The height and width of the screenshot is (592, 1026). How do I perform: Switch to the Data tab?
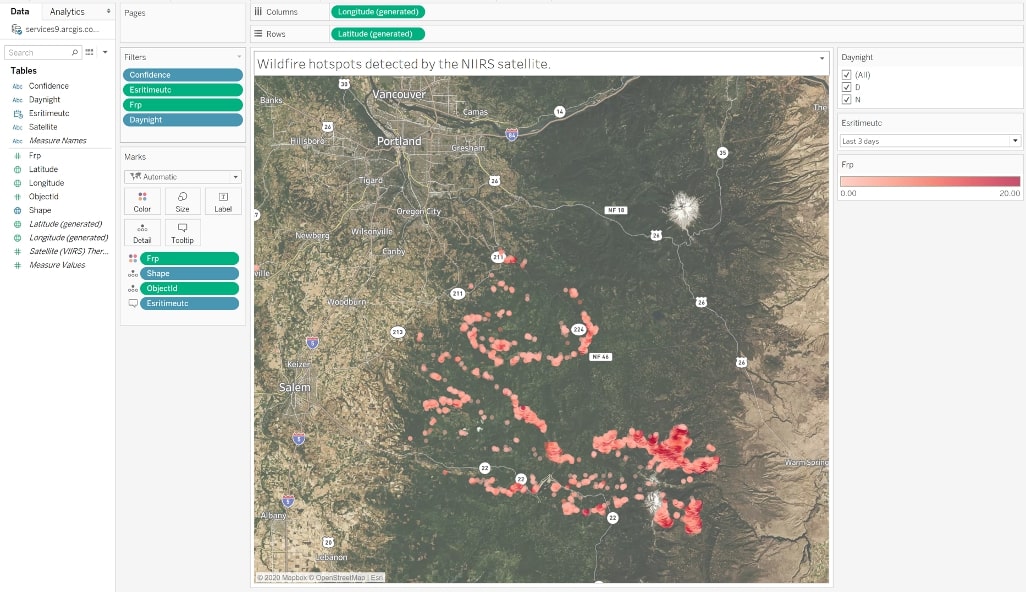pyautogui.click(x=20, y=11)
